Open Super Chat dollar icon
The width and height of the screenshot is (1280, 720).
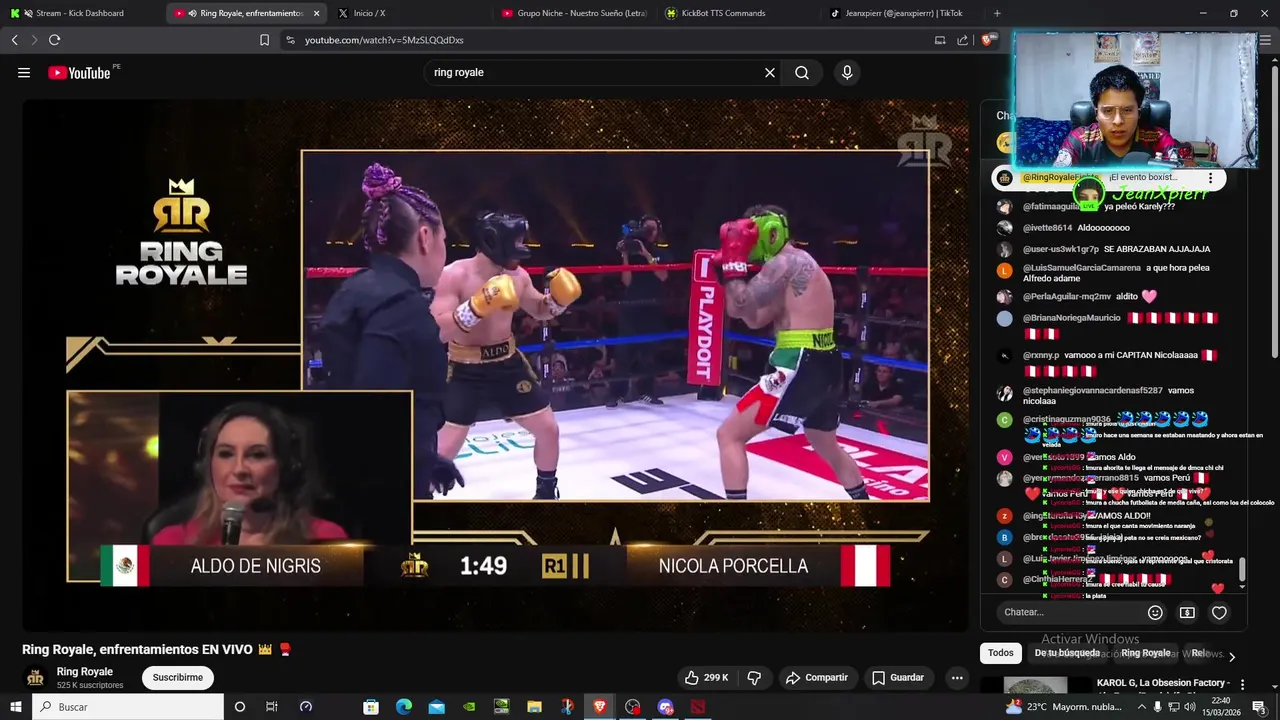coord(1187,612)
